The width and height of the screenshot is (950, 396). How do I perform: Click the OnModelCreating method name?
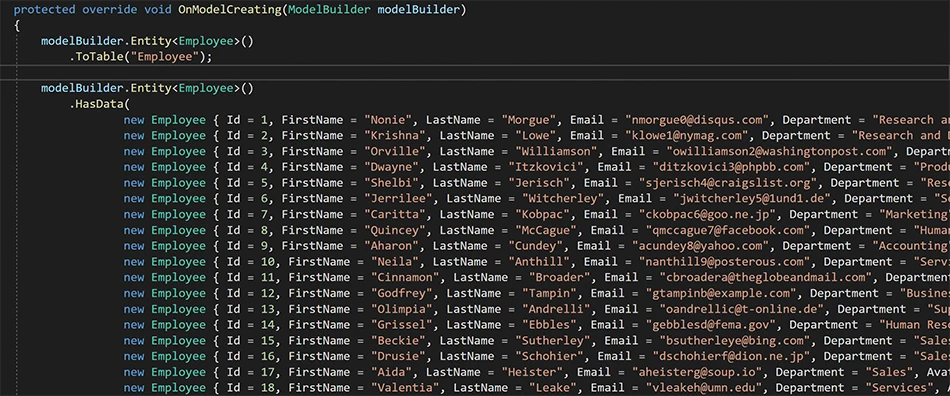coord(230,10)
